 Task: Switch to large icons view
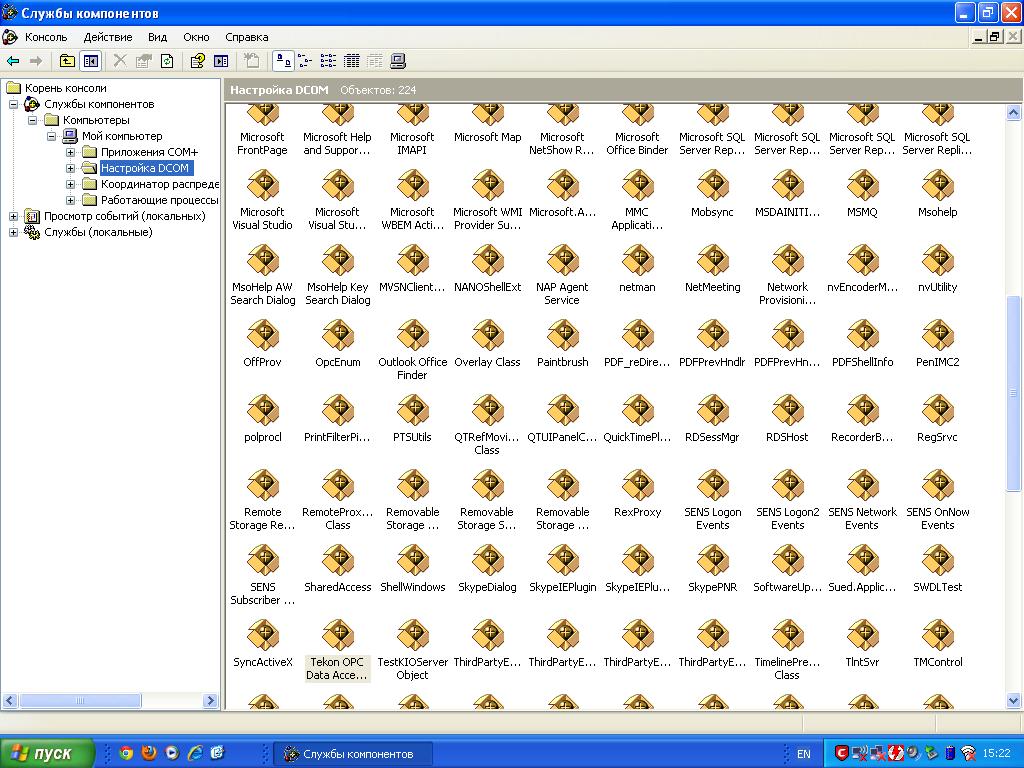[x=283, y=61]
